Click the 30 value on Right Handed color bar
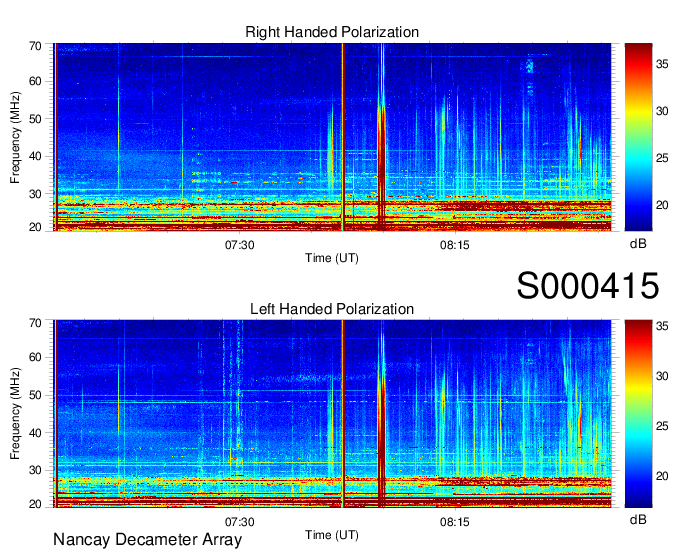 [x=662, y=111]
